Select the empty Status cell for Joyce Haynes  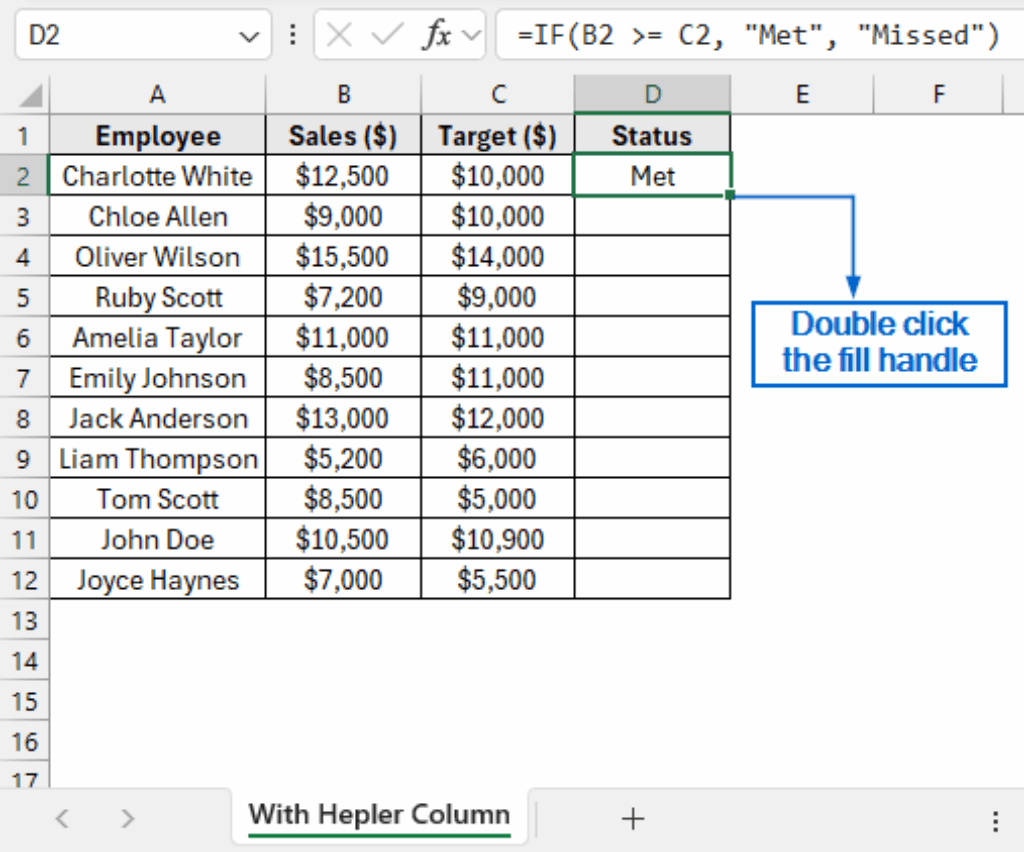[652, 579]
